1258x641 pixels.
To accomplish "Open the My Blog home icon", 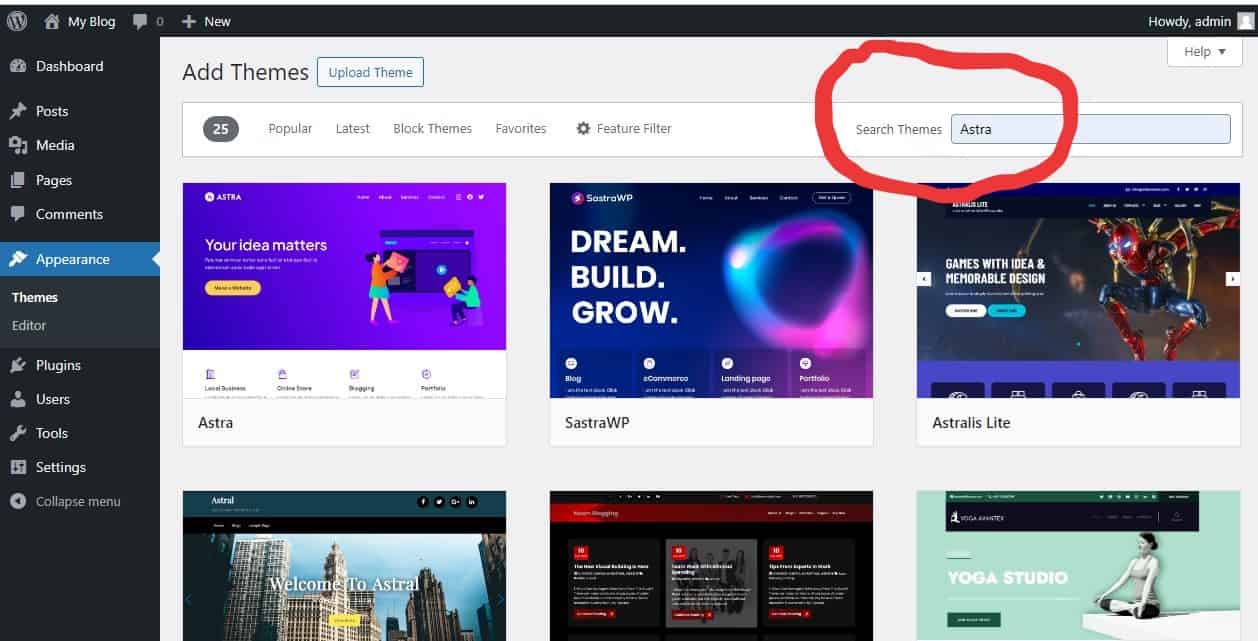I will tap(52, 21).
